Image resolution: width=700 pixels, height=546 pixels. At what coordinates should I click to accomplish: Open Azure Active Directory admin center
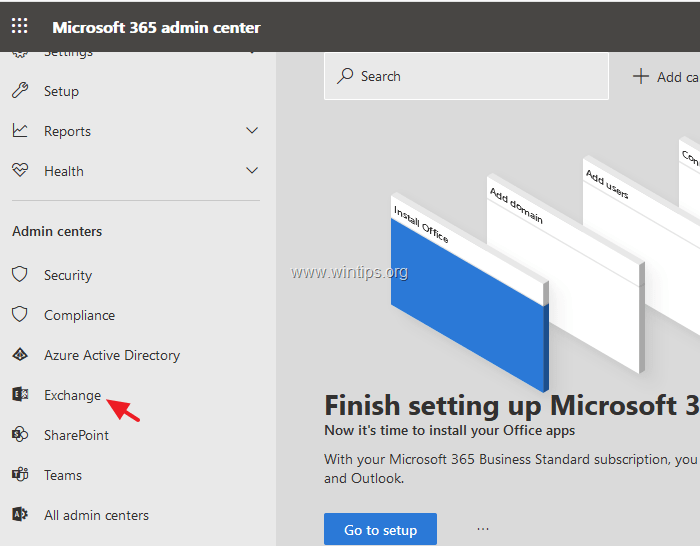112,355
